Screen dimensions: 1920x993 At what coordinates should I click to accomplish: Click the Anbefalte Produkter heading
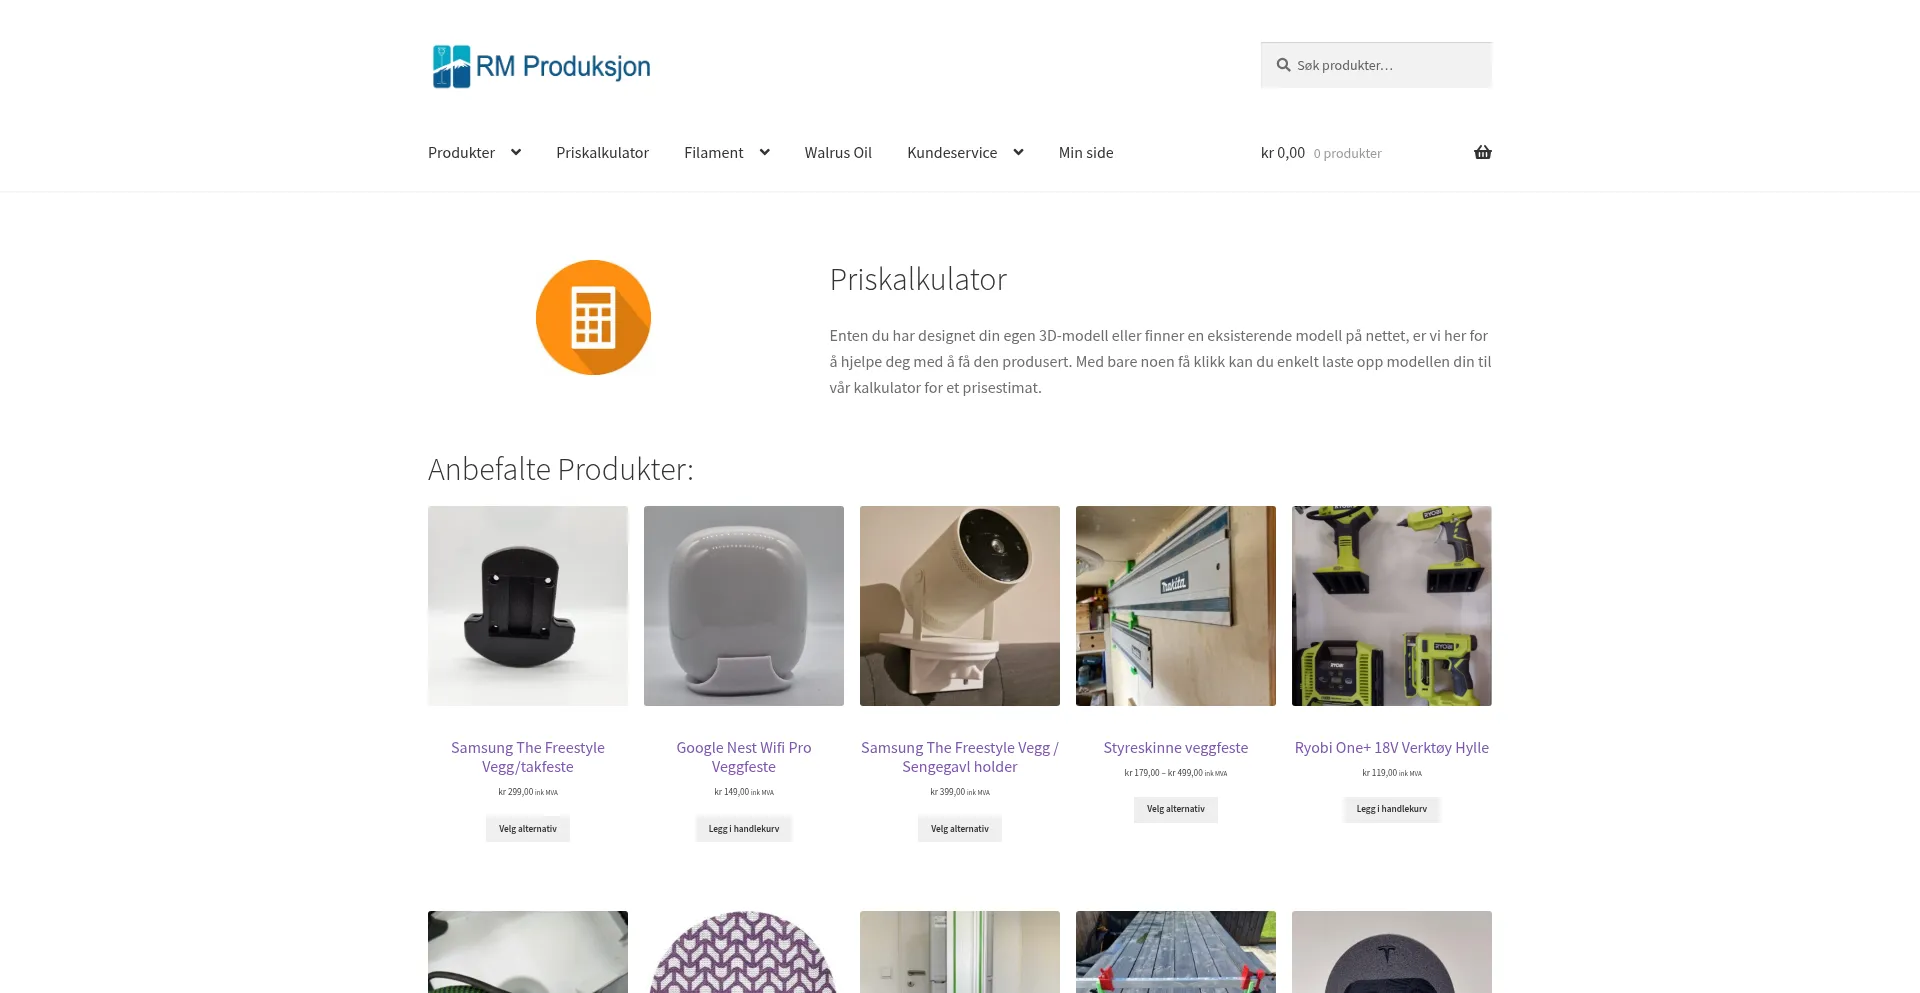click(561, 469)
